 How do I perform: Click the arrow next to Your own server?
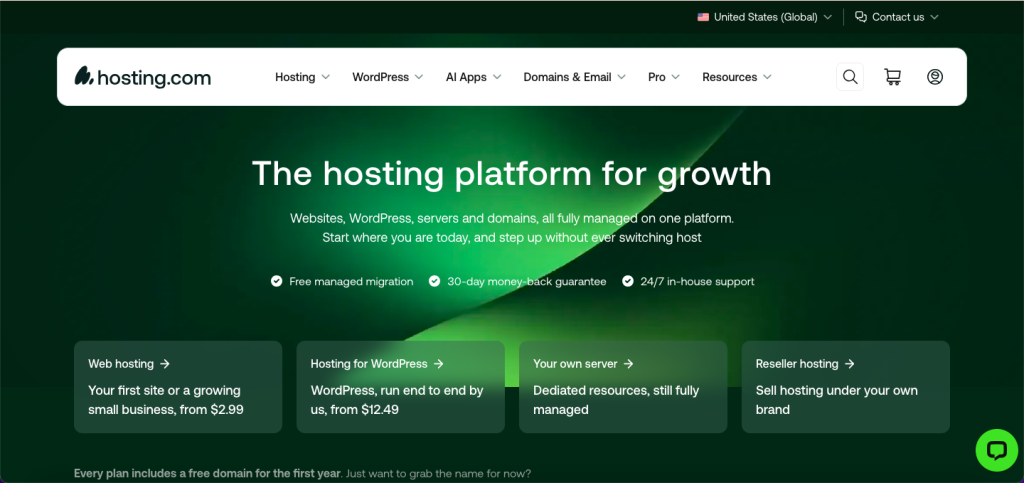(x=628, y=364)
